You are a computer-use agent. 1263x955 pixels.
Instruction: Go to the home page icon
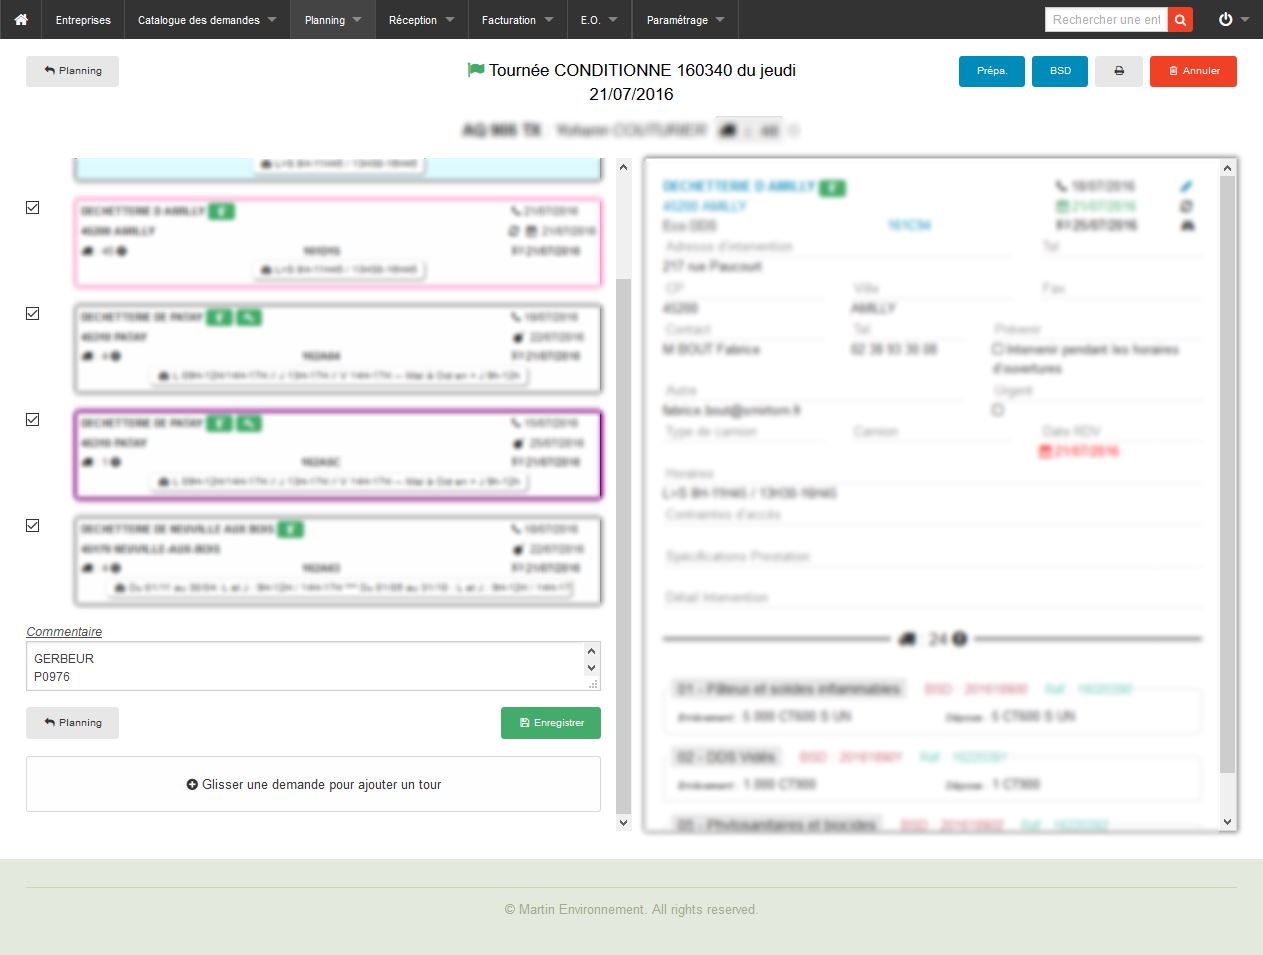click(x=20, y=20)
